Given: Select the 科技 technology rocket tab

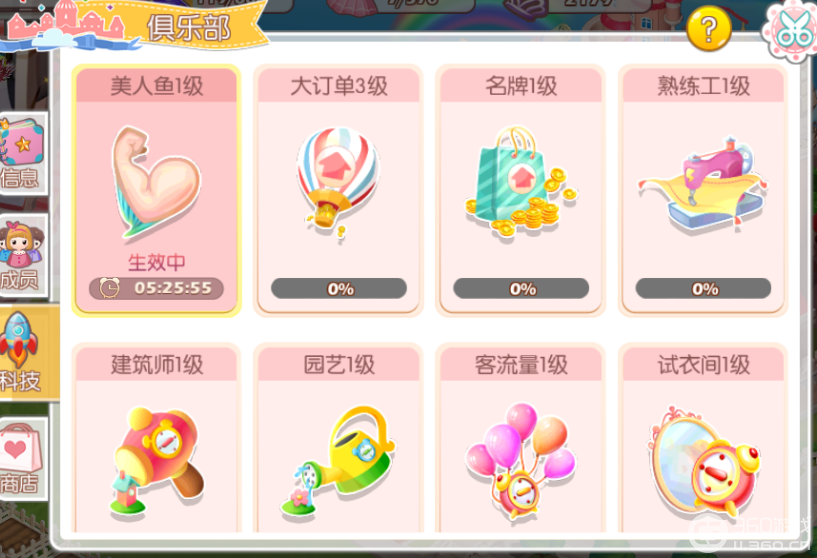Looking at the screenshot, I should coord(26,353).
